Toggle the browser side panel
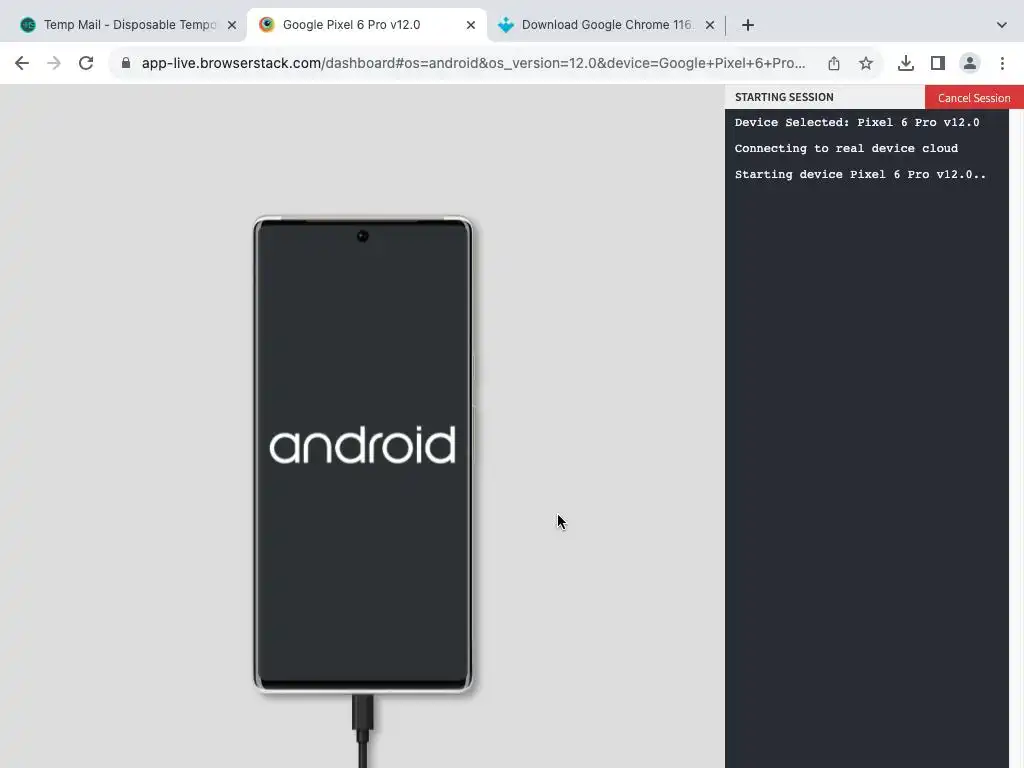The height and width of the screenshot is (768, 1024). 938,63
